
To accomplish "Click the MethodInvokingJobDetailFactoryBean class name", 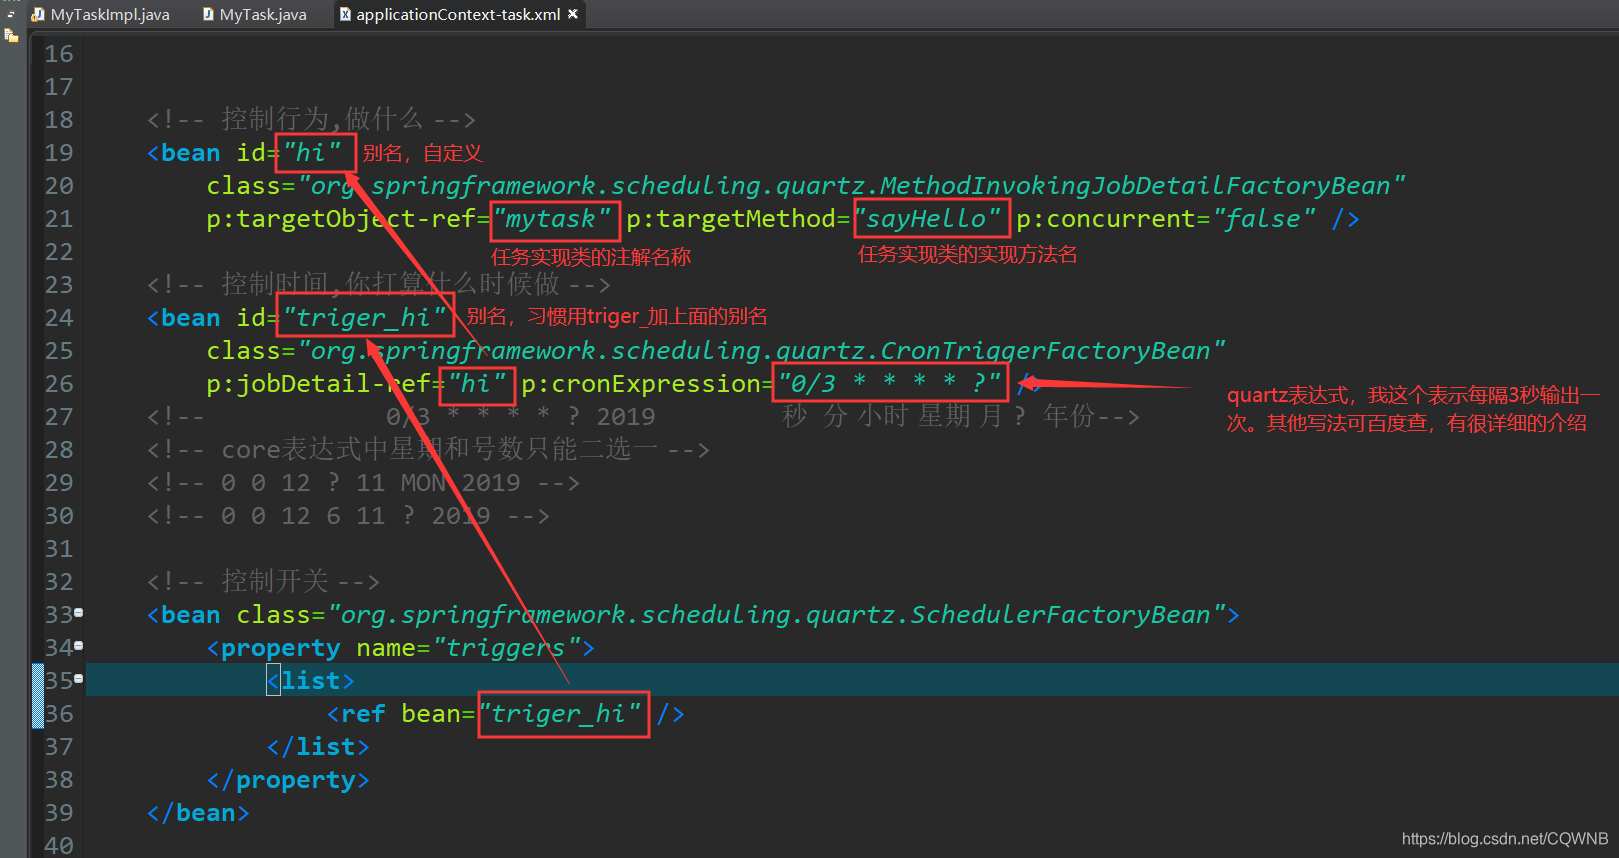I will tap(1135, 186).
